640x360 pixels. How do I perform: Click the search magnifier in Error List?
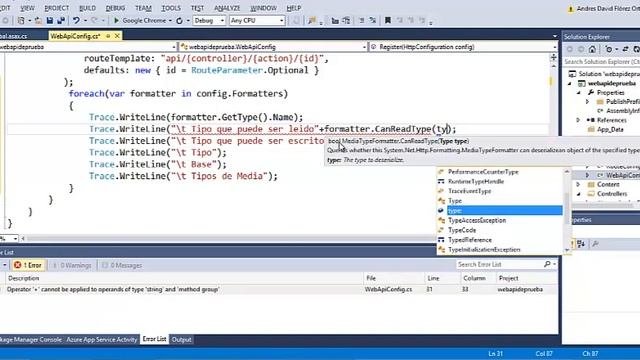pyautogui.click(x=547, y=264)
